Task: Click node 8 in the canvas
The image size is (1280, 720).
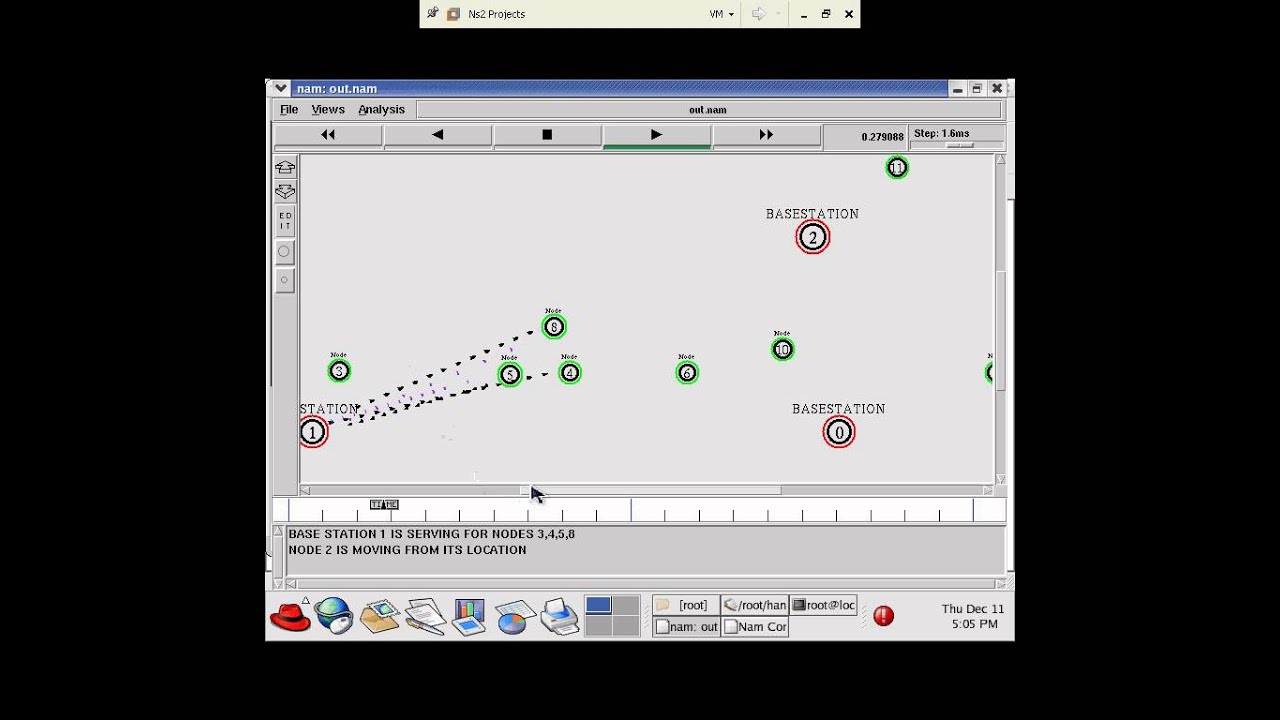Action: [554, 327]
